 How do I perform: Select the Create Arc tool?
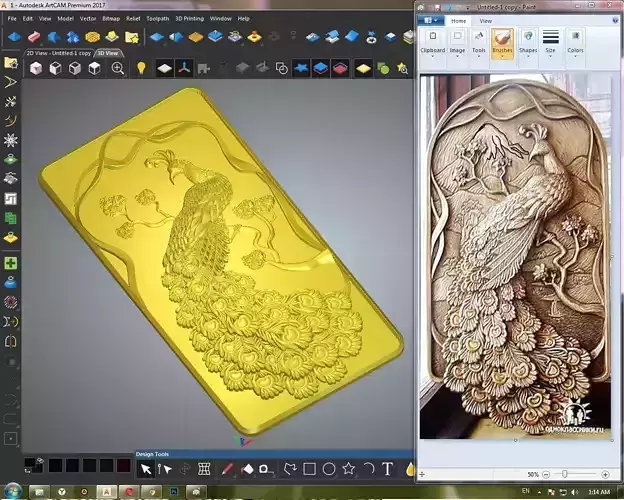pos(369,469)
